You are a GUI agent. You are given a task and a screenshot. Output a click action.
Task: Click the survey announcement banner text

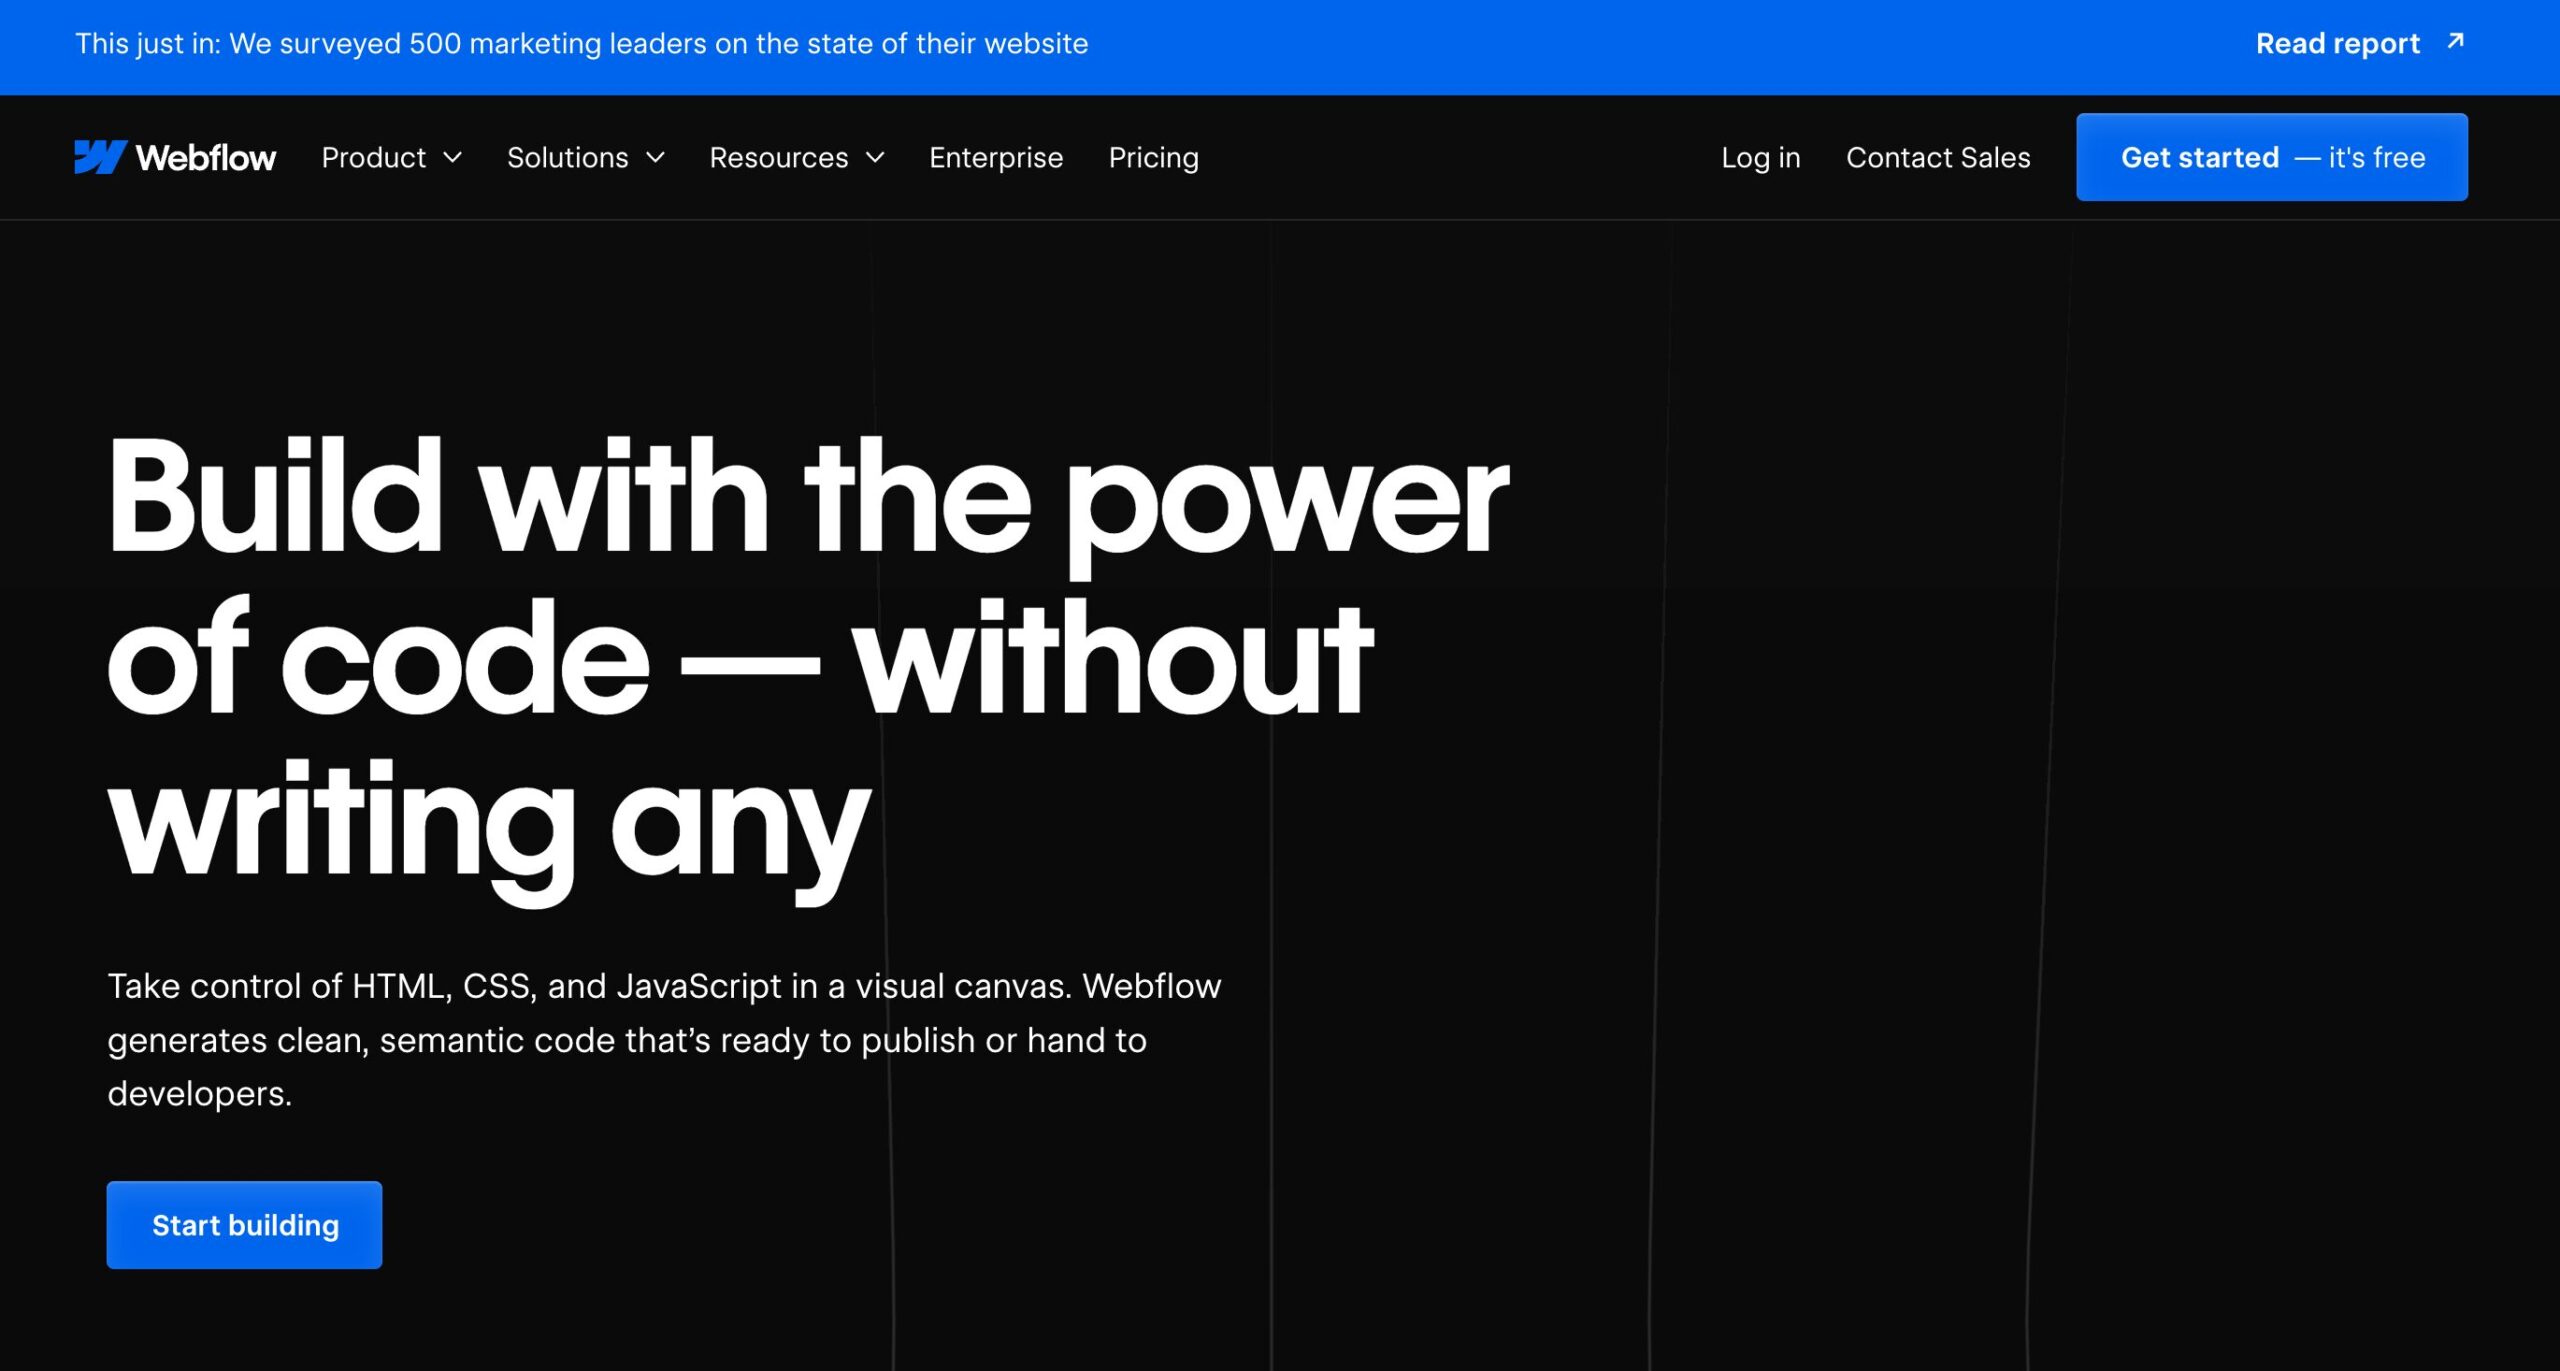click(x=581, y=44)
